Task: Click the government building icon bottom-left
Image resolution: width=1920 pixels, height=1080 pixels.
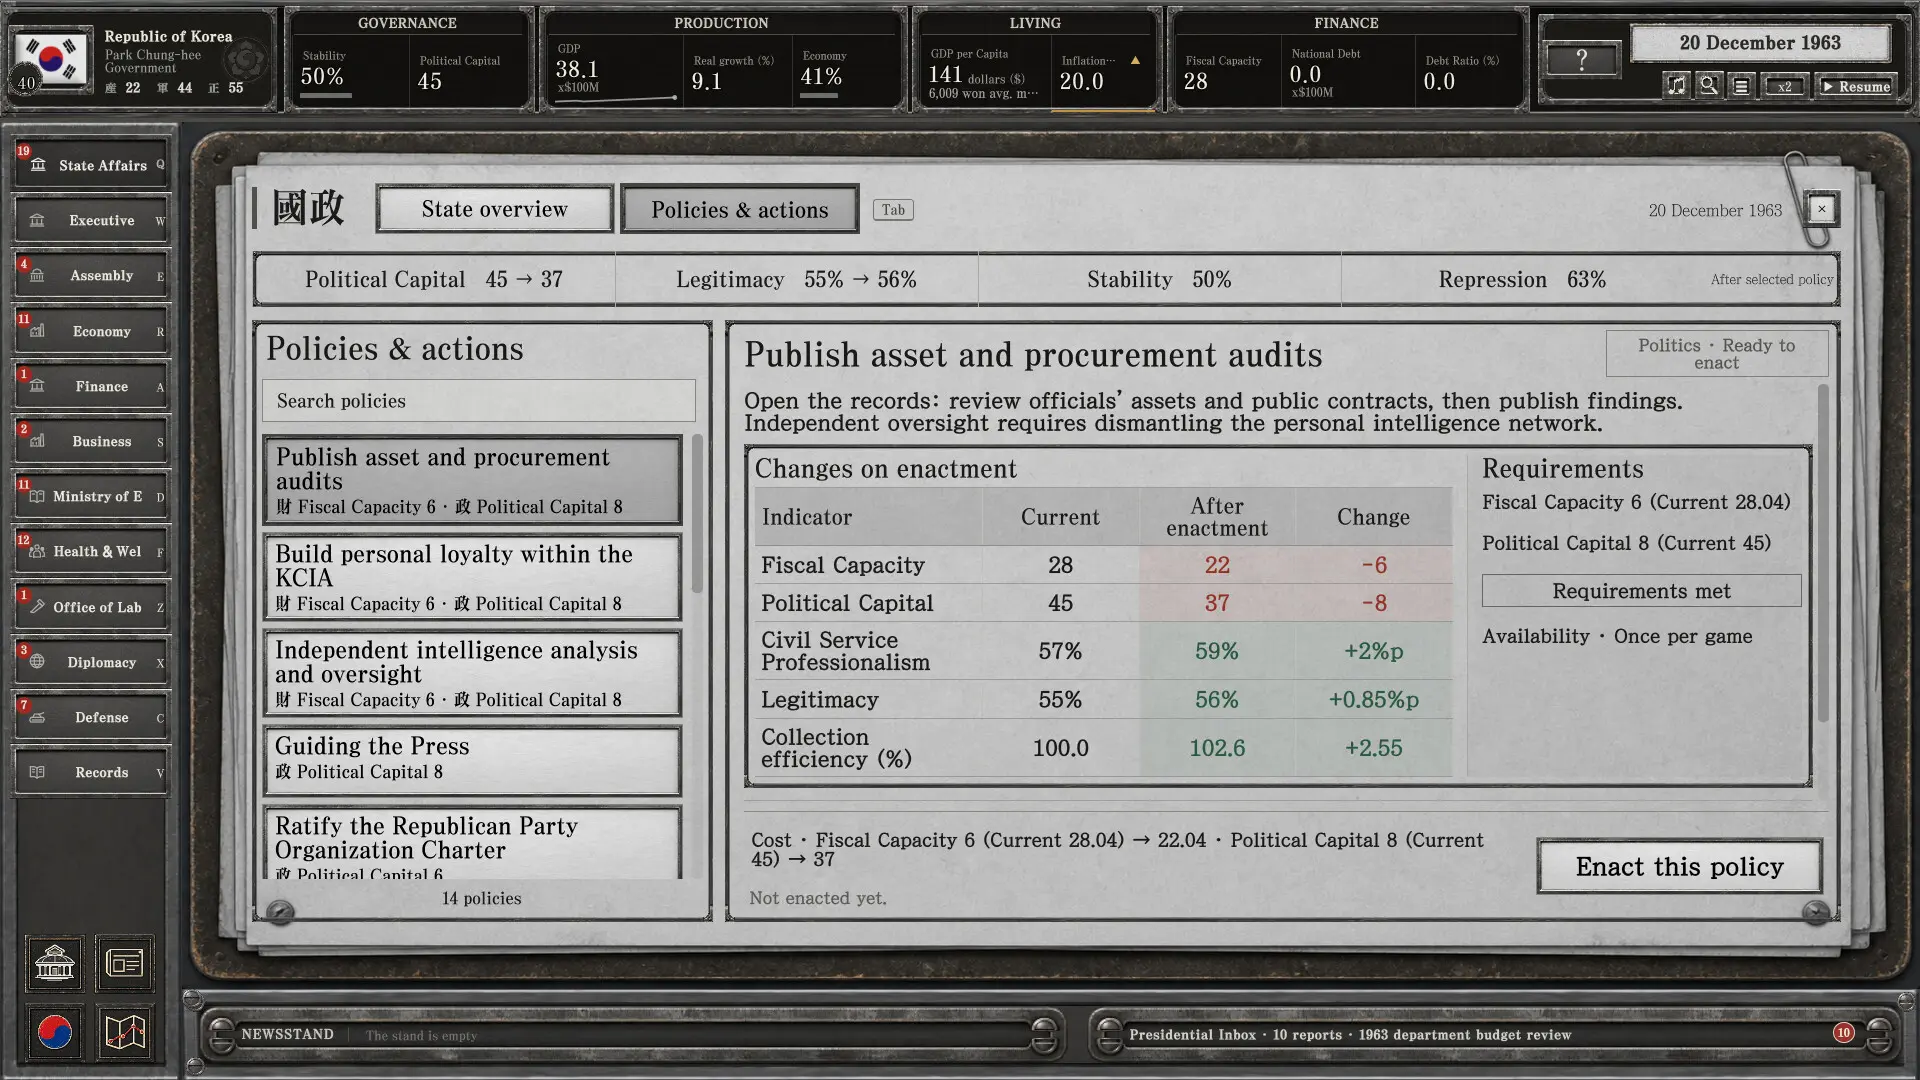Action: coord(55,964)
